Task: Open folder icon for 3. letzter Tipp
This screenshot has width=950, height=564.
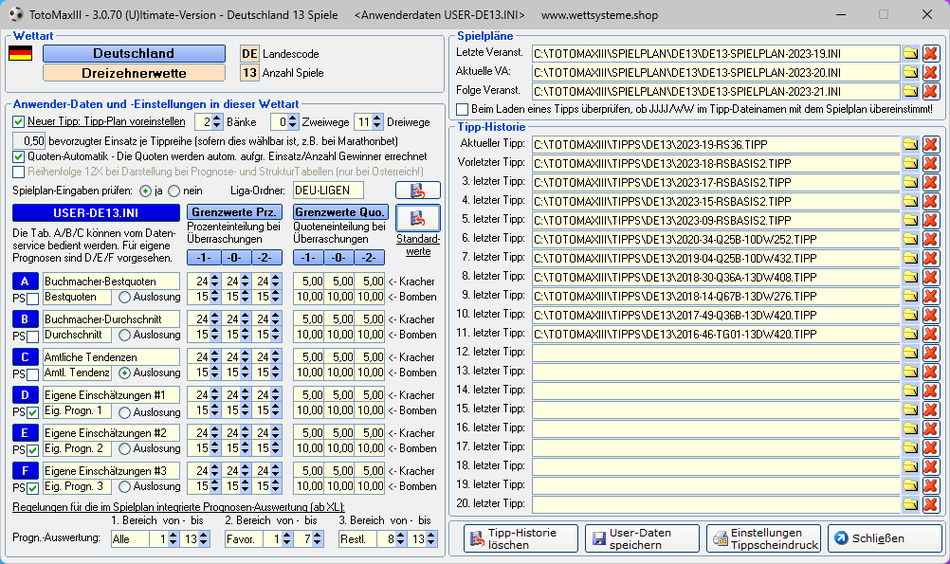Action: (910, 182)
